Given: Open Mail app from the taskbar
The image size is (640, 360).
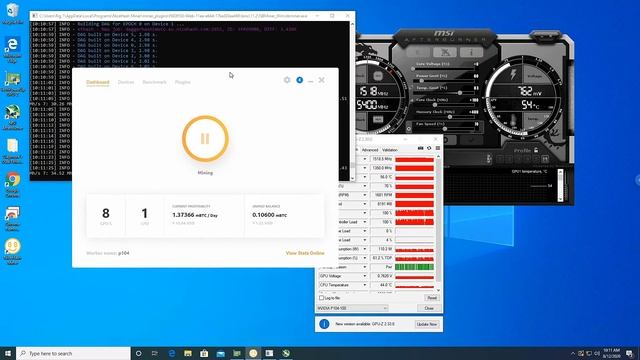Looking at the screenshot, I should click(220, 353).
